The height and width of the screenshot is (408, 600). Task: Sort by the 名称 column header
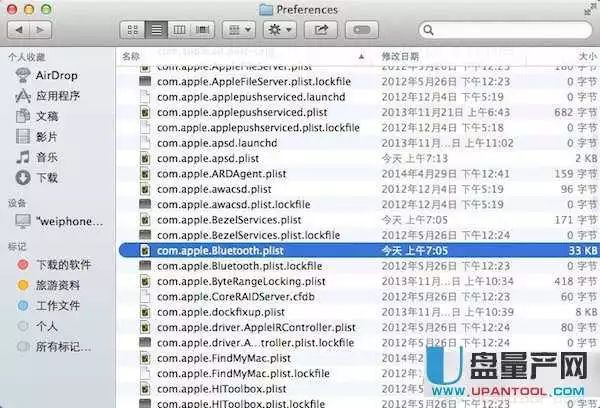click(131, 57)
